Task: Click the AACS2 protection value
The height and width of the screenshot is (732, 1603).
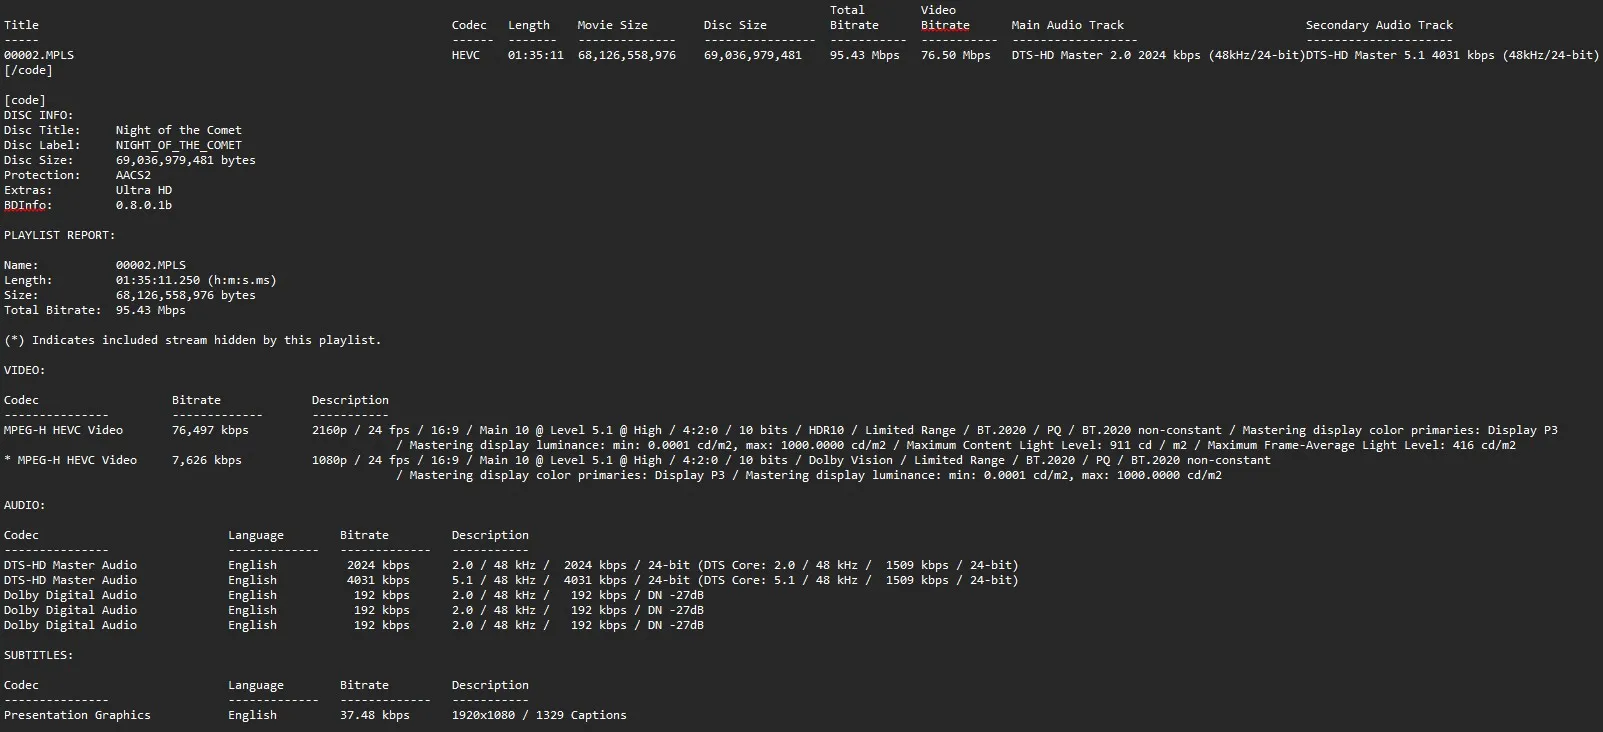Action: tap(133, 175)
